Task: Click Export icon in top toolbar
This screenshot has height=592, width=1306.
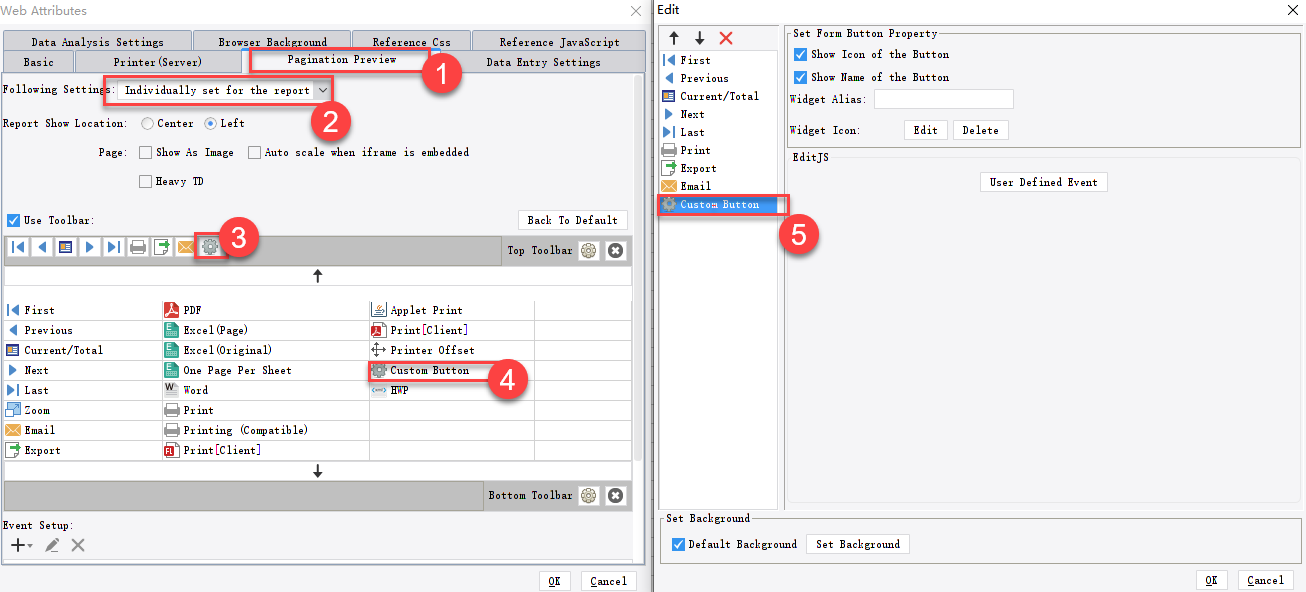Action: (x=162, y=247)
